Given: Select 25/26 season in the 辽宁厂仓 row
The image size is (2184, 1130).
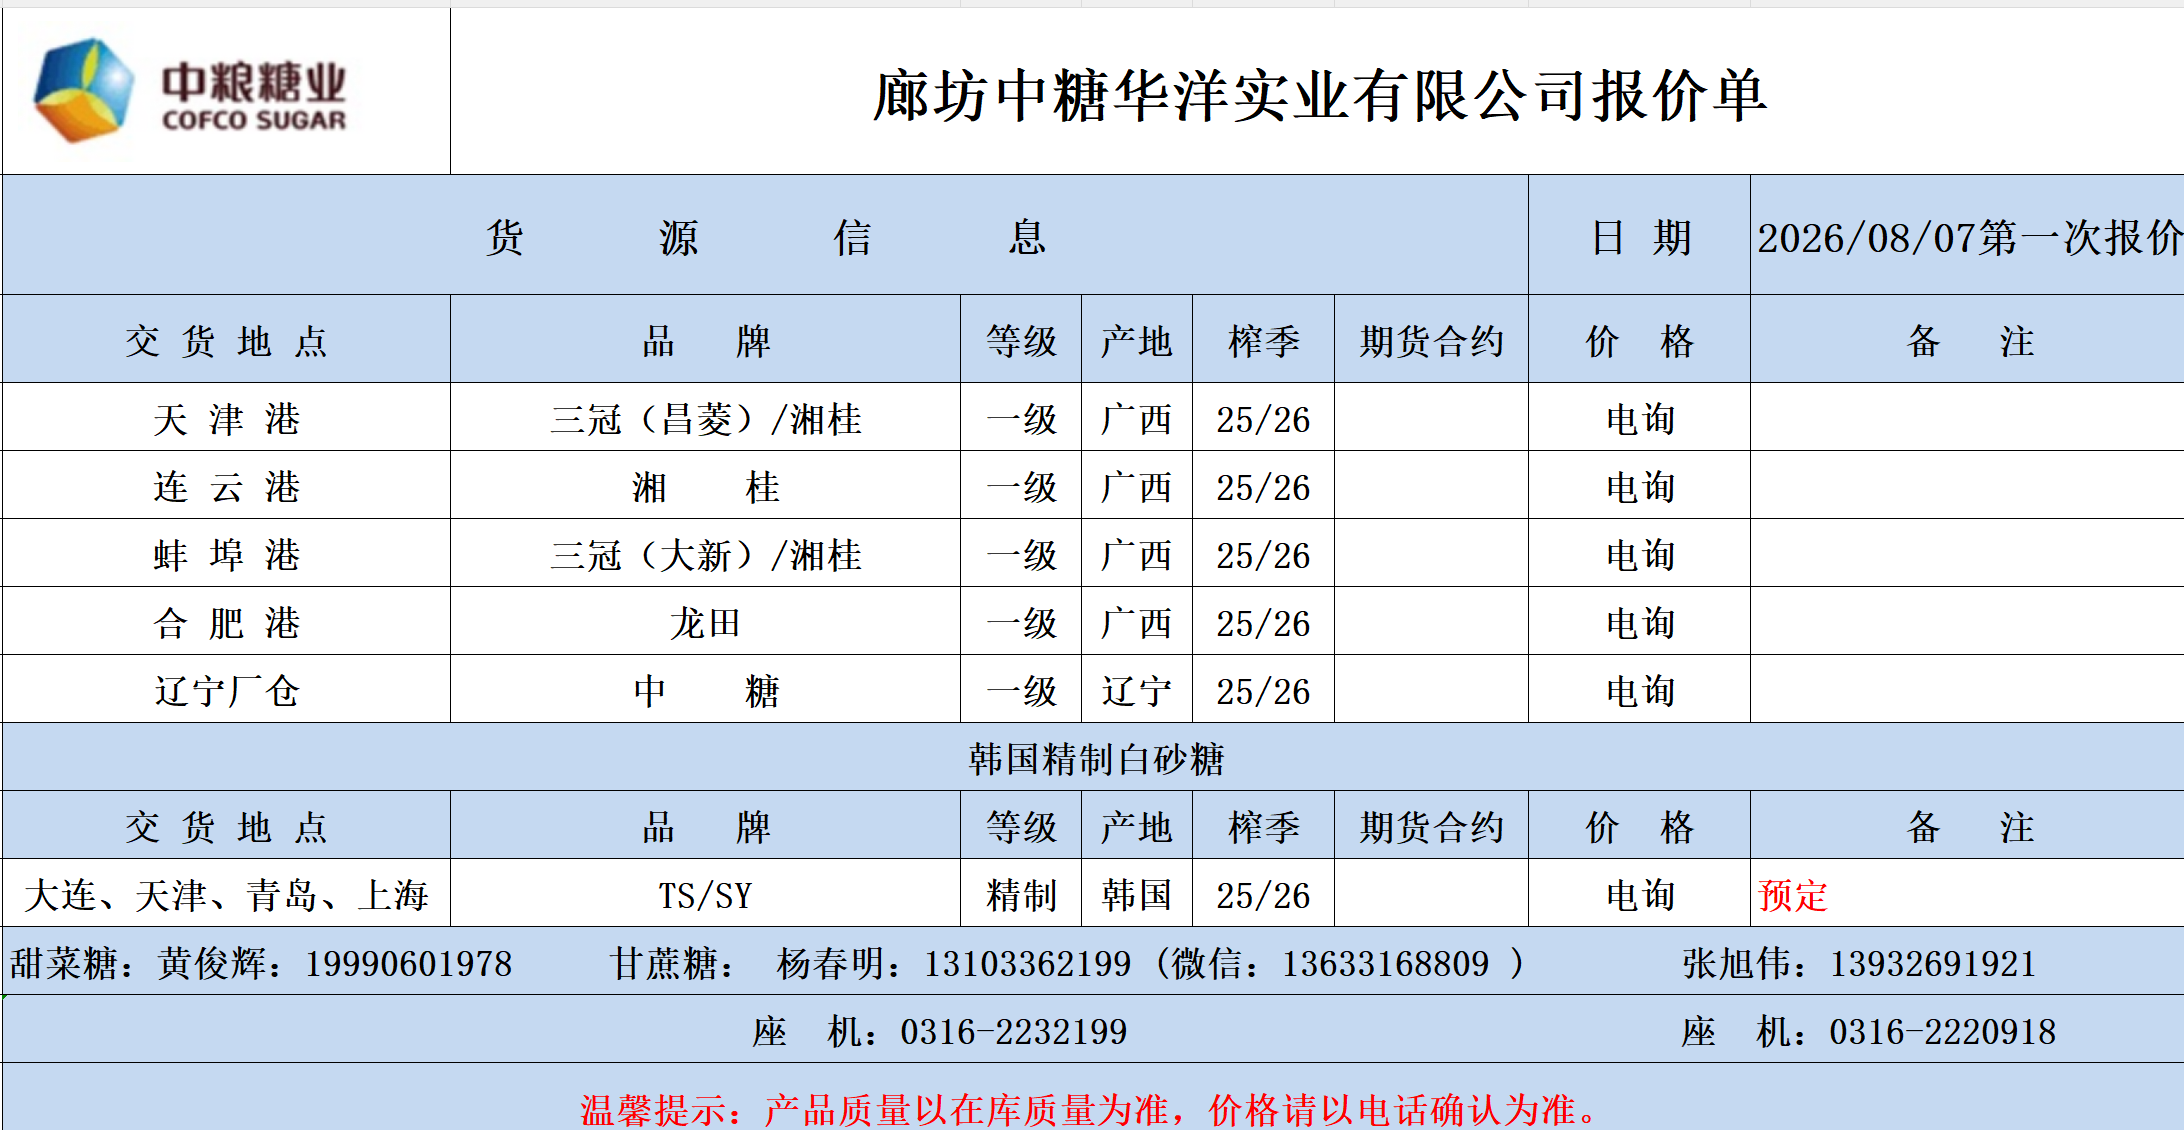Looking at the screenshot, I should (x=1264, y=690).
